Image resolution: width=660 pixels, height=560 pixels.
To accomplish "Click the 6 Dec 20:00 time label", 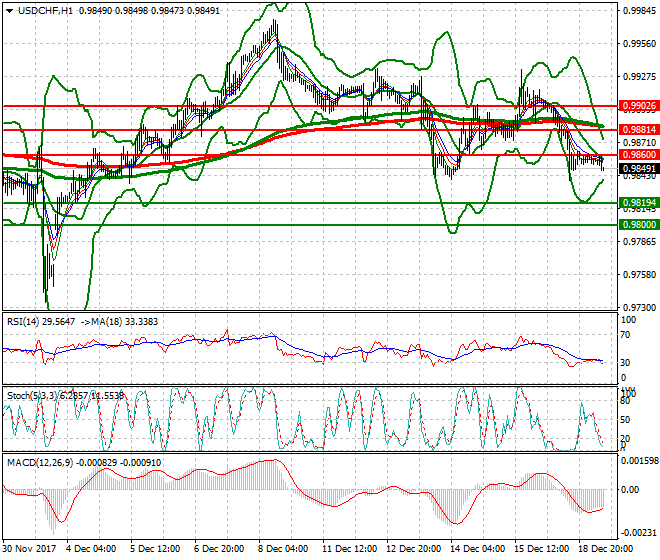I will [219, 549].
